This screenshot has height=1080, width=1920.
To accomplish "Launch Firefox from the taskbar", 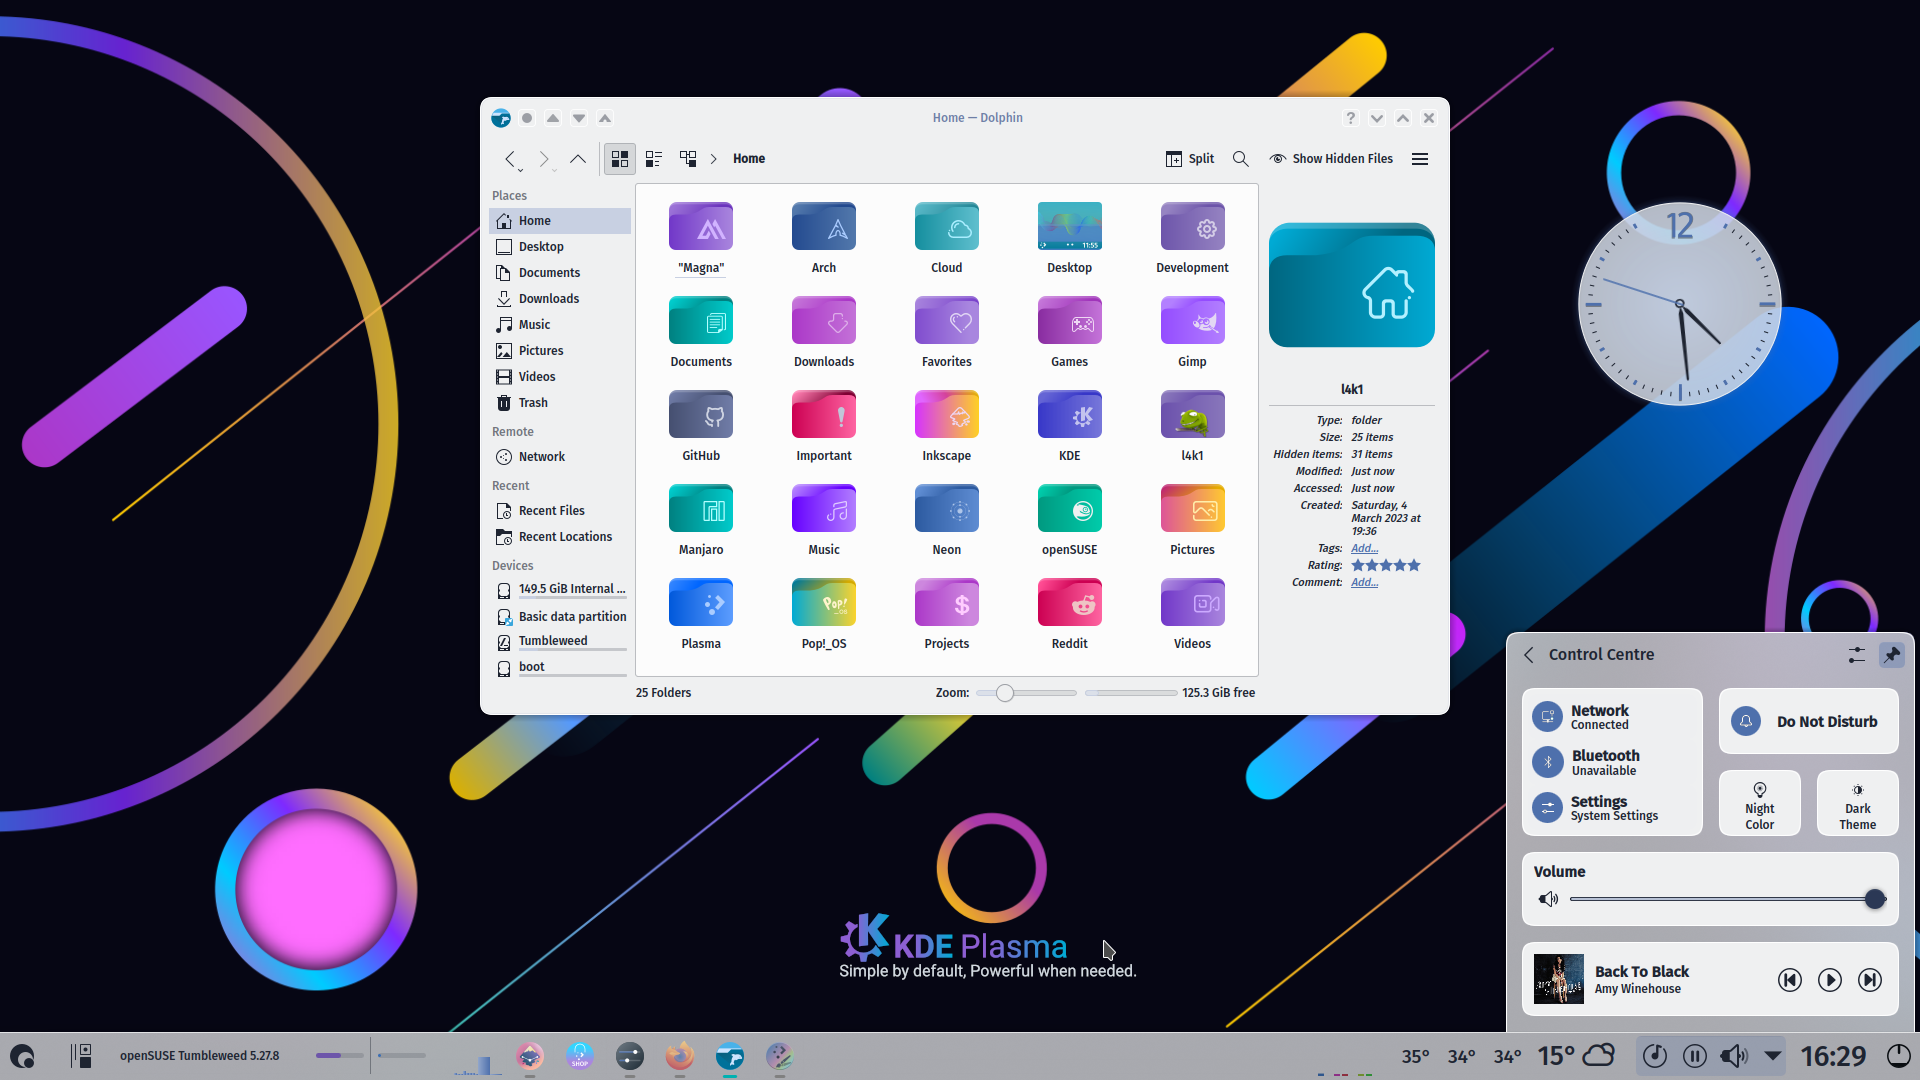I will [680, 1056].
